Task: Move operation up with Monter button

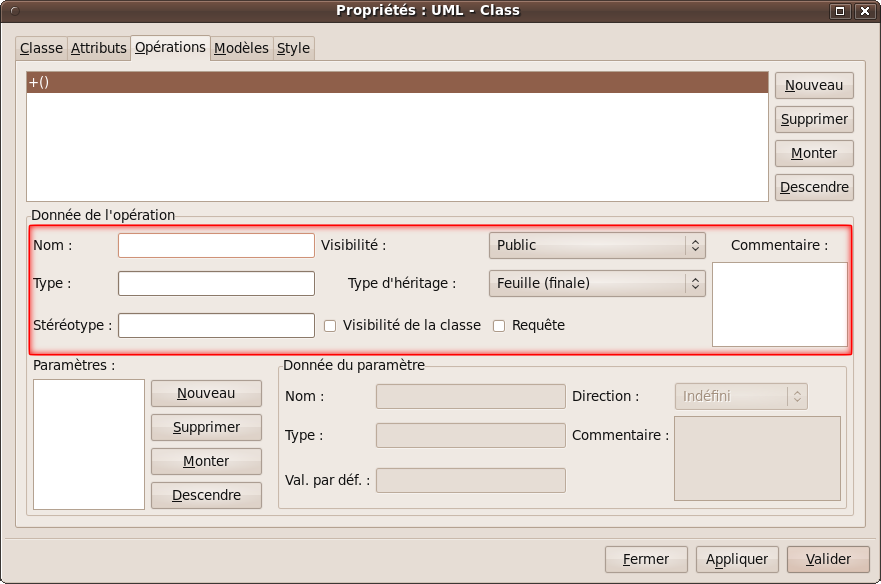Action: click(814, 153)
